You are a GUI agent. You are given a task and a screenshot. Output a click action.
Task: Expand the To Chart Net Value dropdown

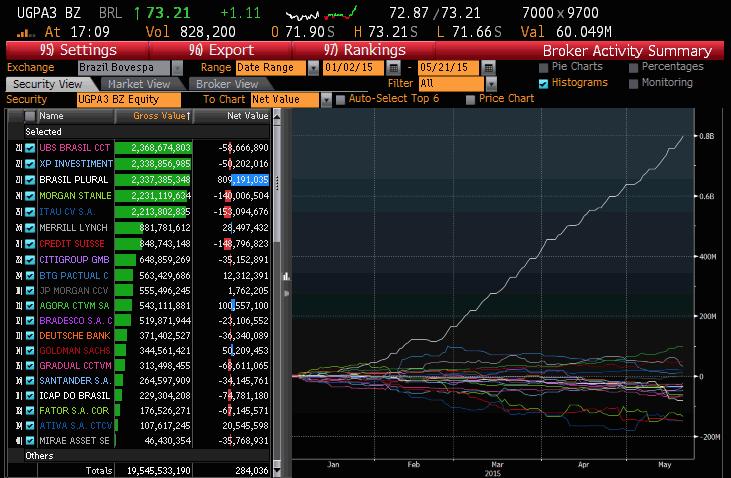point(326,100)
